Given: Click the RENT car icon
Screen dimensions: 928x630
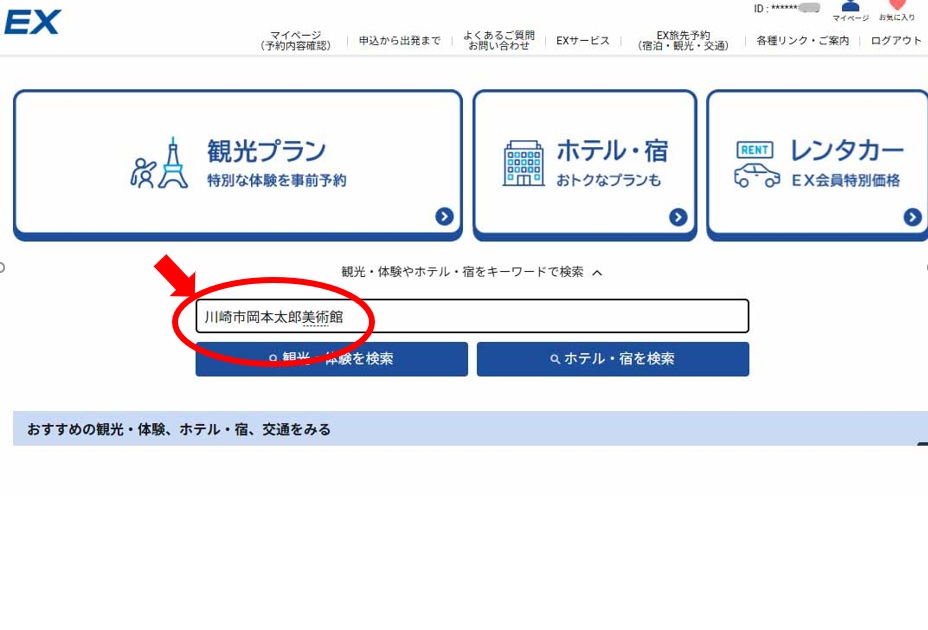Looking at the screenshot, I should pos(756,165).
